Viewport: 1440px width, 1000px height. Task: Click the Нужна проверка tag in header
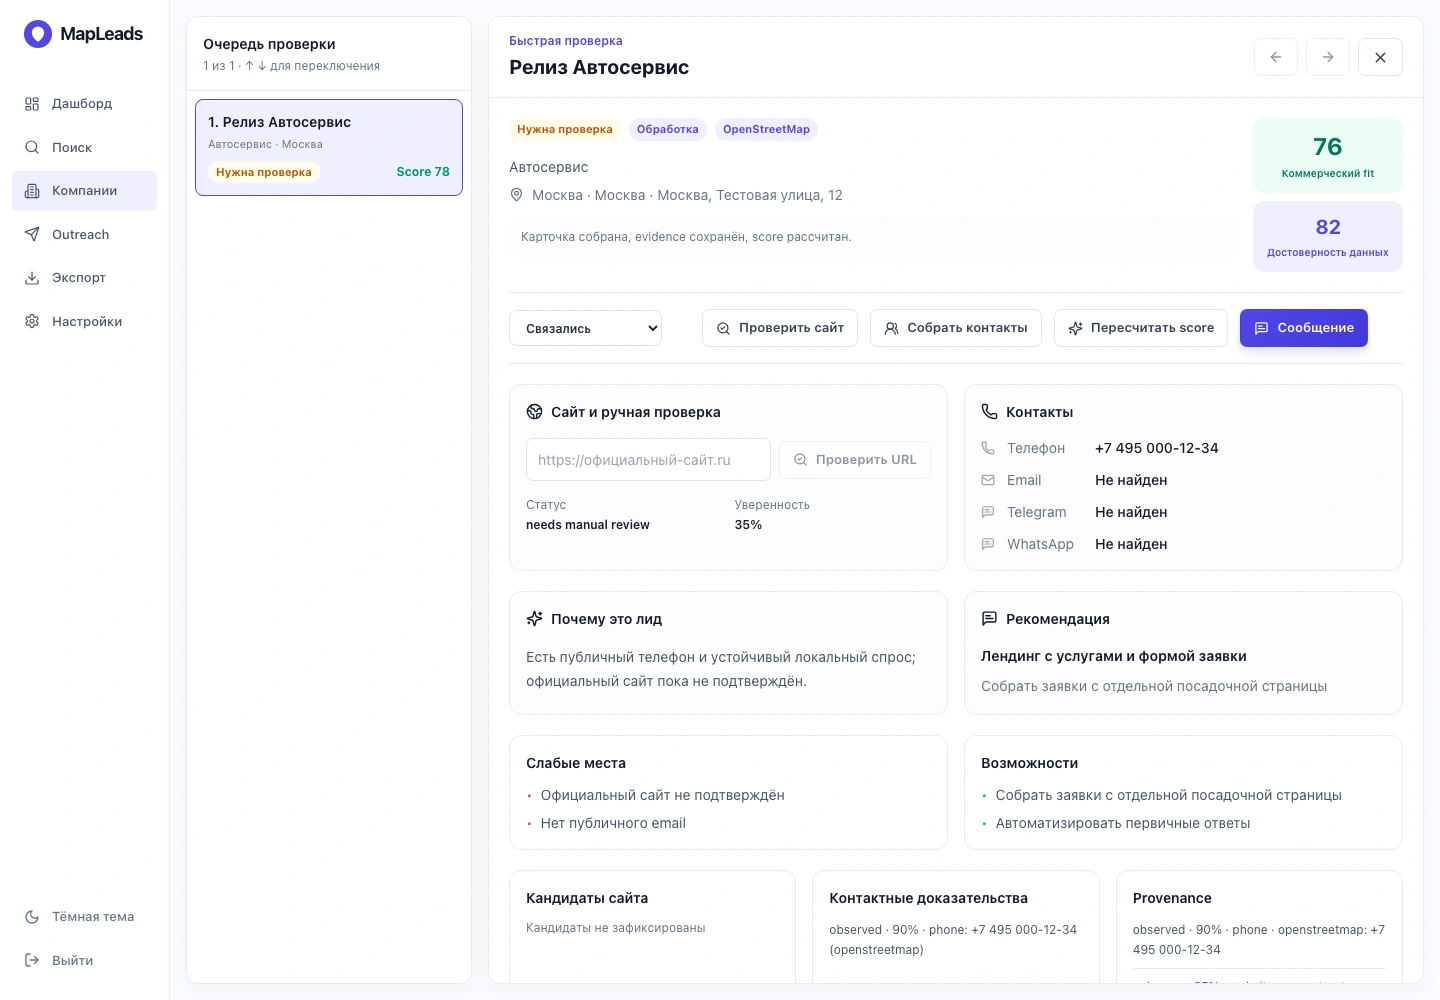(565, 129)
